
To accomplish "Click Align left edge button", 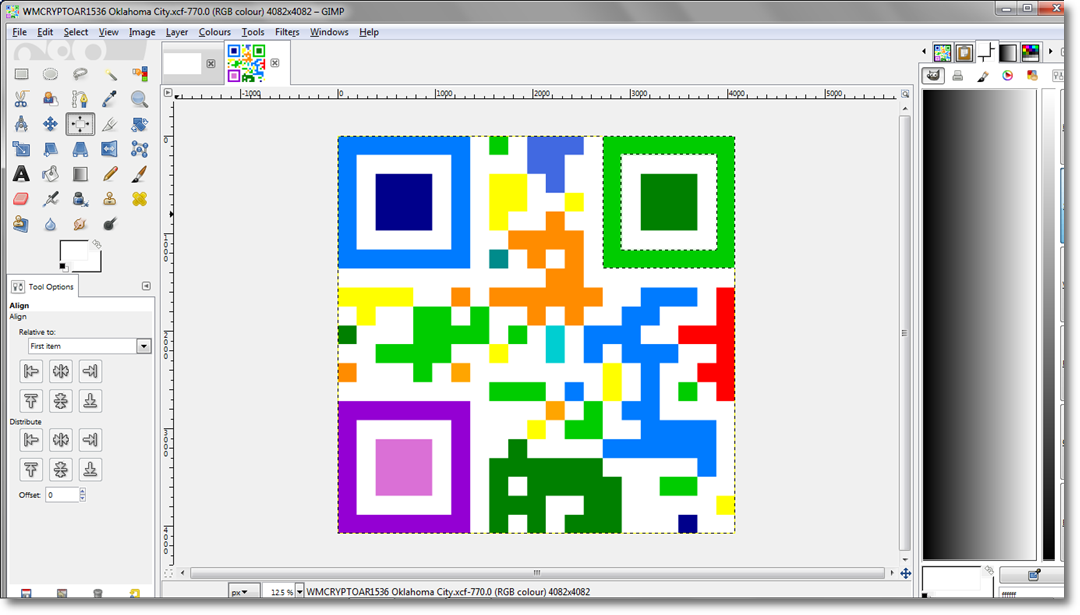I will 31,371.
